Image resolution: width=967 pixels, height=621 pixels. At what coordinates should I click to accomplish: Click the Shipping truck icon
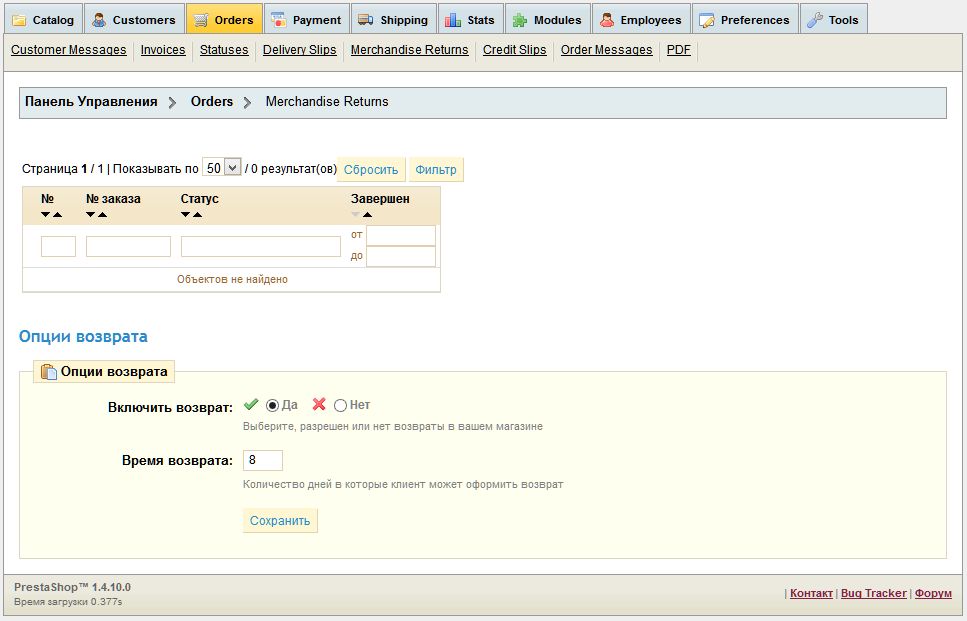tap(365, 20)
